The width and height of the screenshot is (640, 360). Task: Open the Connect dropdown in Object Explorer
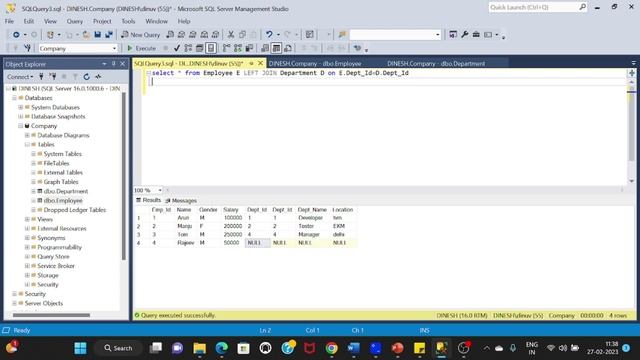point(20,77)
